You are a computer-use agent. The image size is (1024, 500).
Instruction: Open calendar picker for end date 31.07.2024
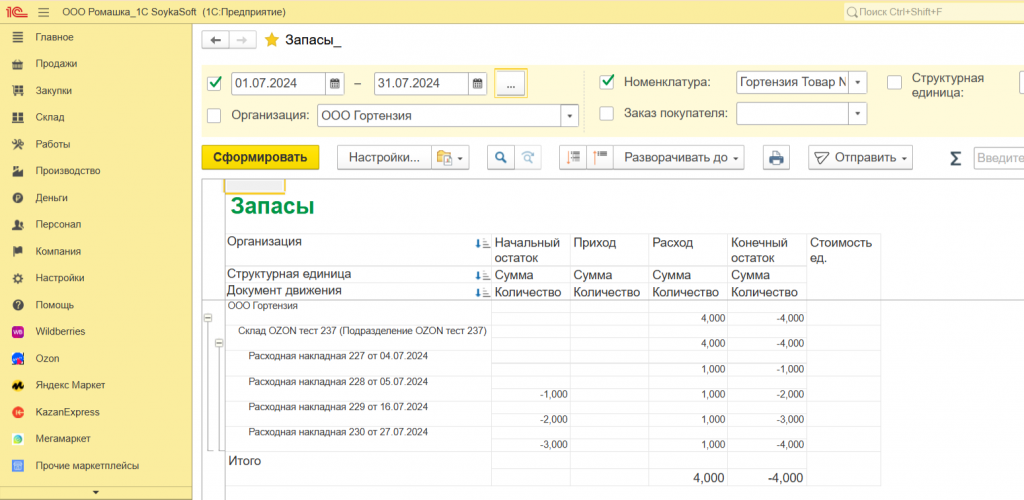click(x=478, y=83)
